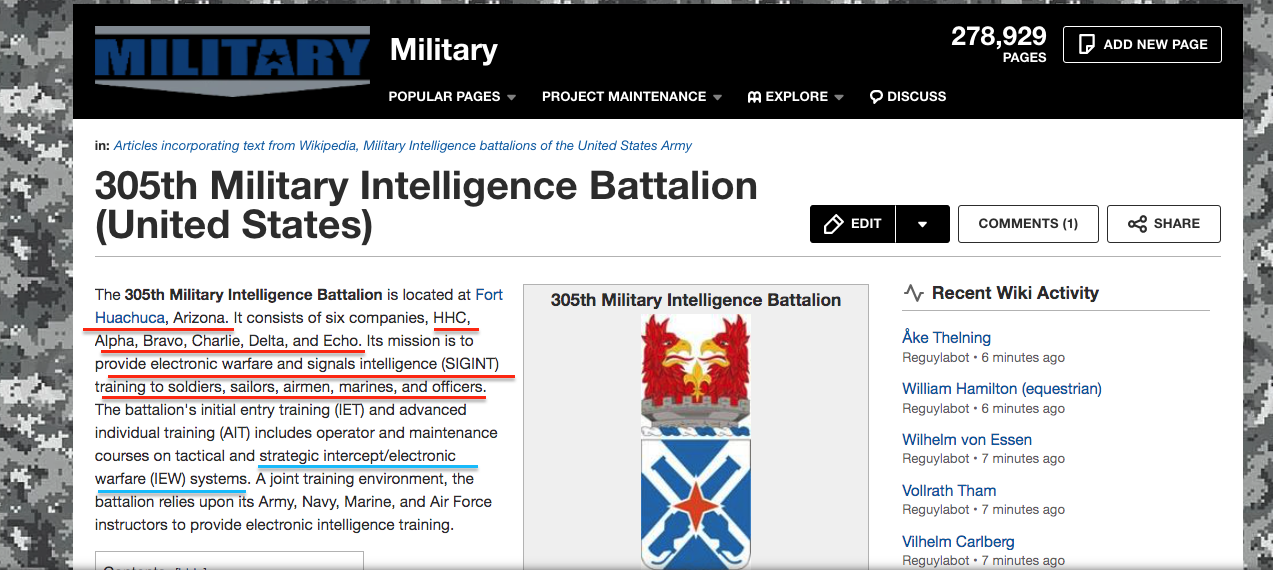Screen dimensions: 1273x570
Task: Click Reguylabot under Vollrath Tham
Action: pos(936,510)
